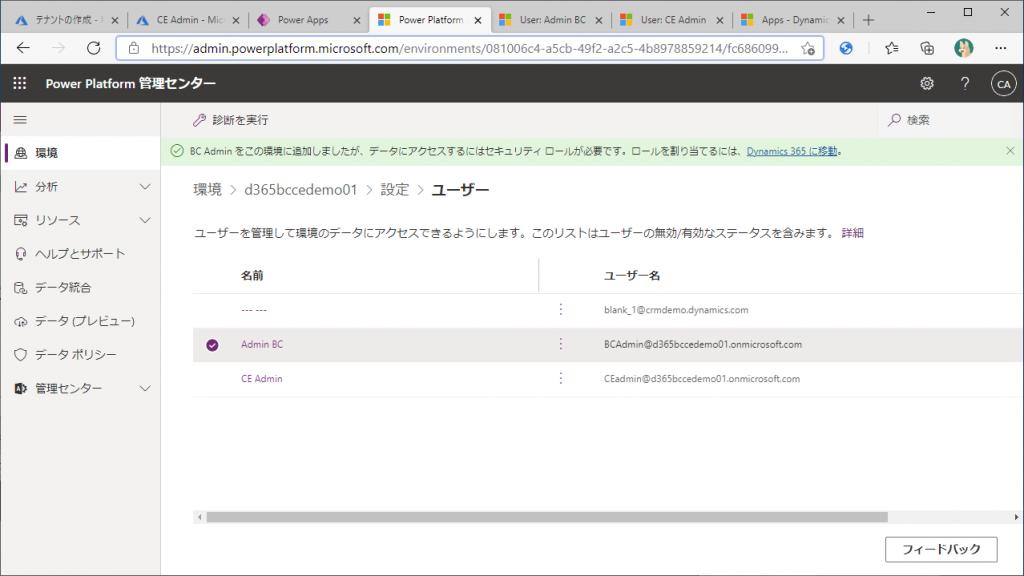Image resolution: width=1024 pixels, height=576 pixels.
Task: Open the Admin BC user link
Action: point(262,344)
